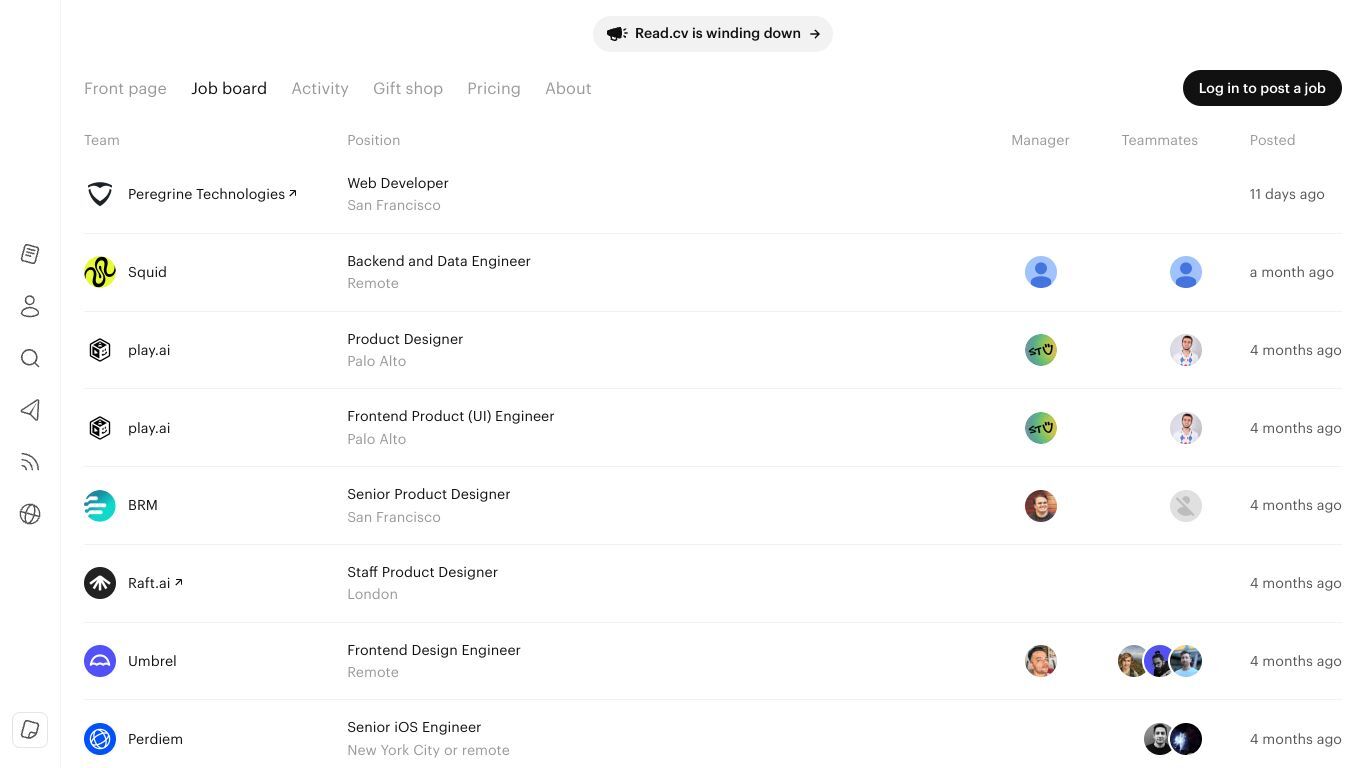The width and height of the screenshot is (1366, 768).
Task: Click Squid team name
Action: [147, 272]
